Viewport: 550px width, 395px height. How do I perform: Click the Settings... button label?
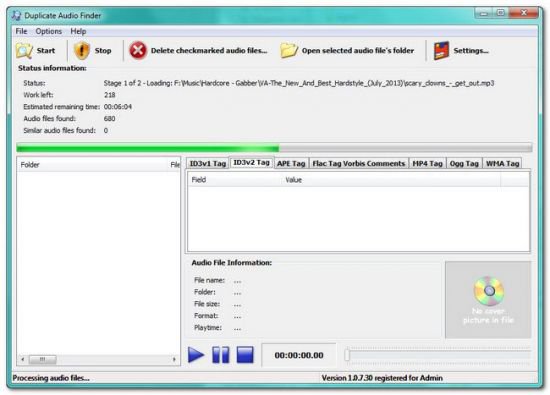click(x=471, y=51)
